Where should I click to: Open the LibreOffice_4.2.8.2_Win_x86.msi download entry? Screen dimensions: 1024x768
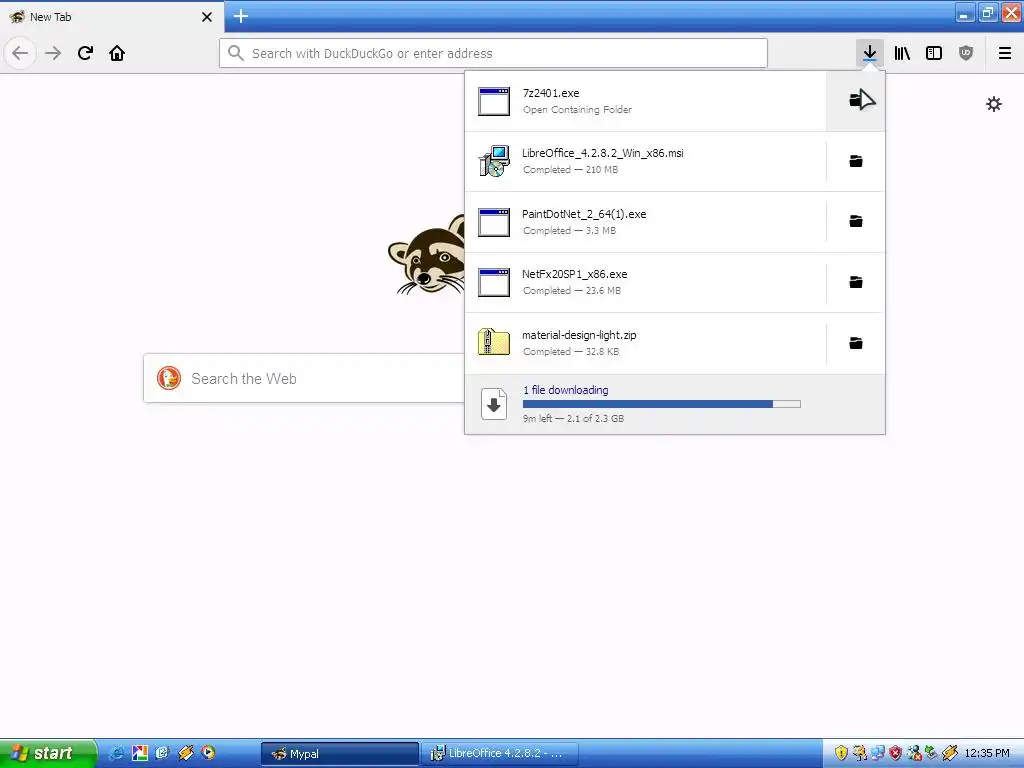coord(645,161)
